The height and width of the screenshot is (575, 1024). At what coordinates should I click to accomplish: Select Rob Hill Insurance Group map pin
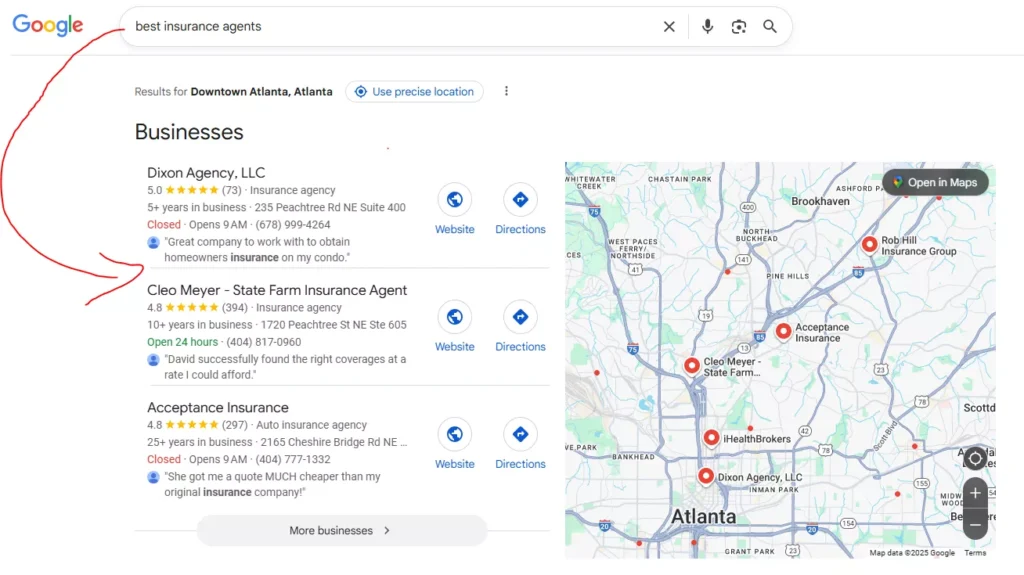click(x=869, y=244)
